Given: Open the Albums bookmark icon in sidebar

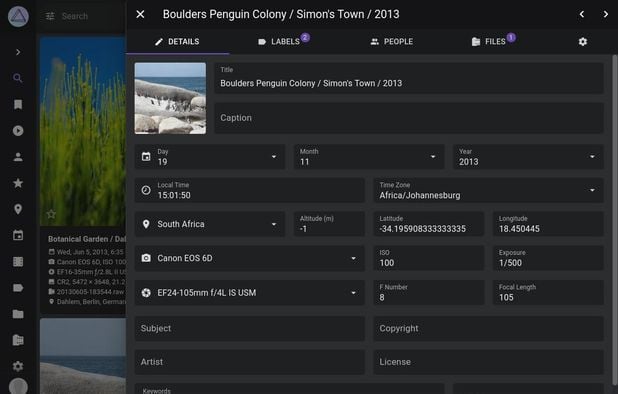Looking at the screenshot, I should click(x=18, y=104).
